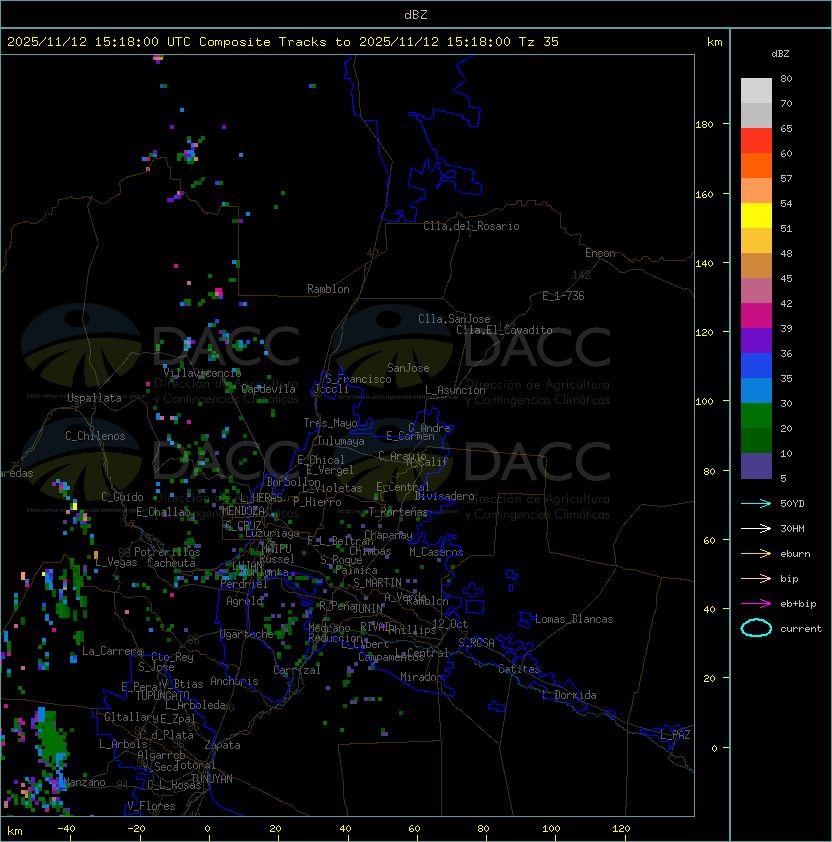Click the 'Clla.del_Rosario' label on the map

pos(471,226)
